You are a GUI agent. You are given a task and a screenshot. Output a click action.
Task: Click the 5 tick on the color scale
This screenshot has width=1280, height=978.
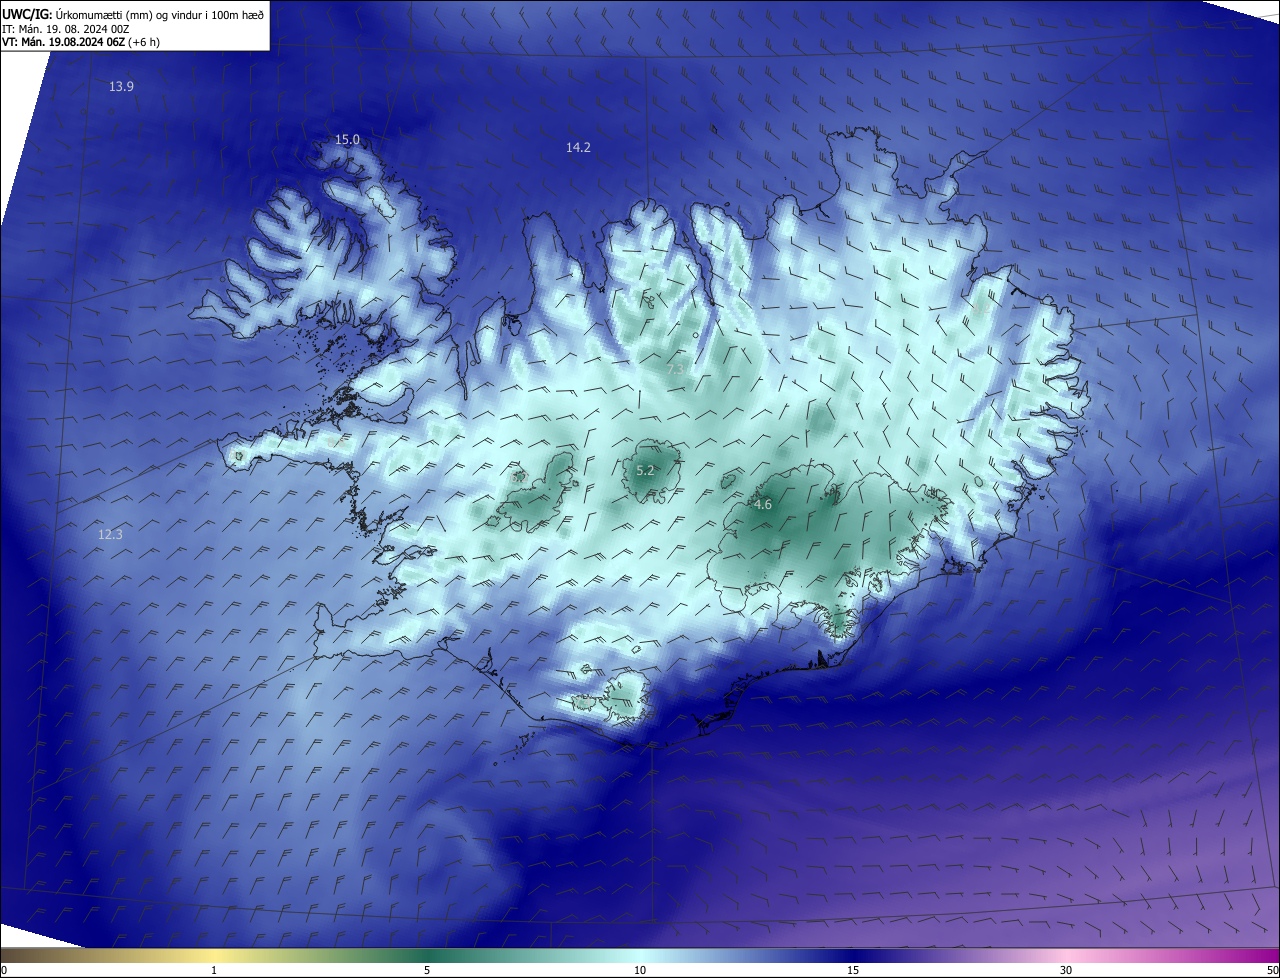(427, 971)
